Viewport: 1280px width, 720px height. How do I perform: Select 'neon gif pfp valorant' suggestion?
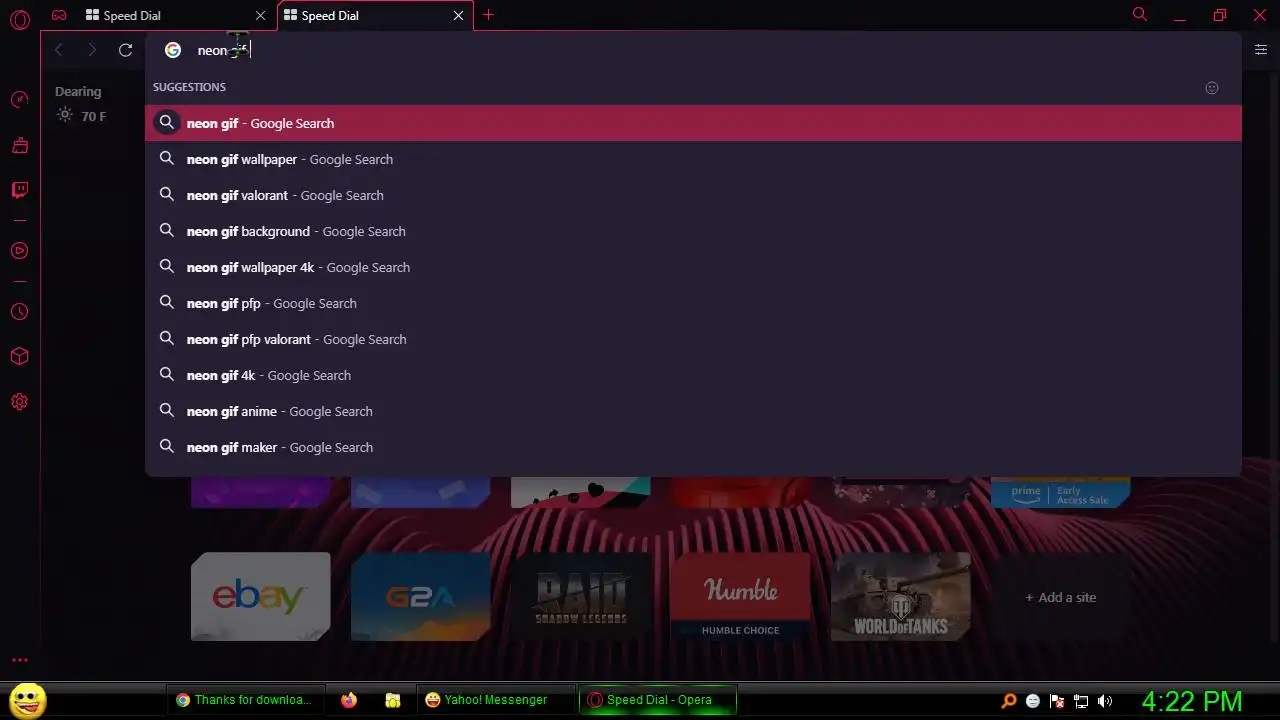pos(693,339)
